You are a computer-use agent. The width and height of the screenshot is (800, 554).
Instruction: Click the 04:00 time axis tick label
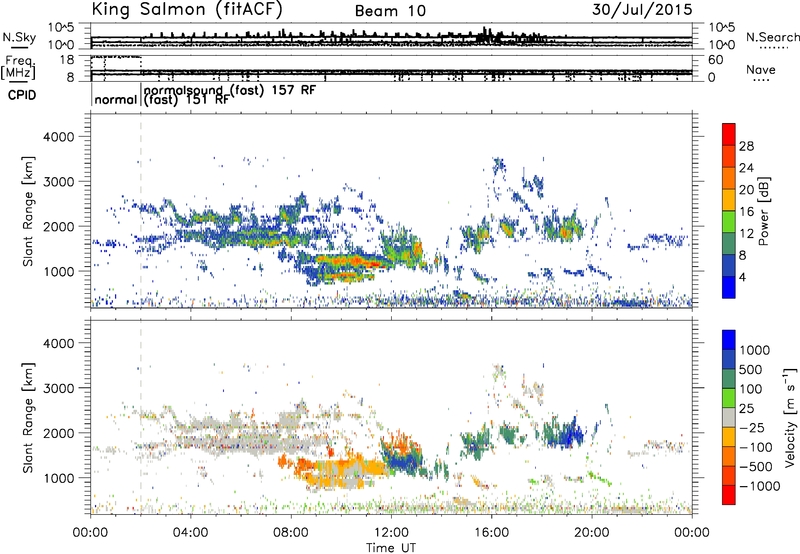coord(190,533)
